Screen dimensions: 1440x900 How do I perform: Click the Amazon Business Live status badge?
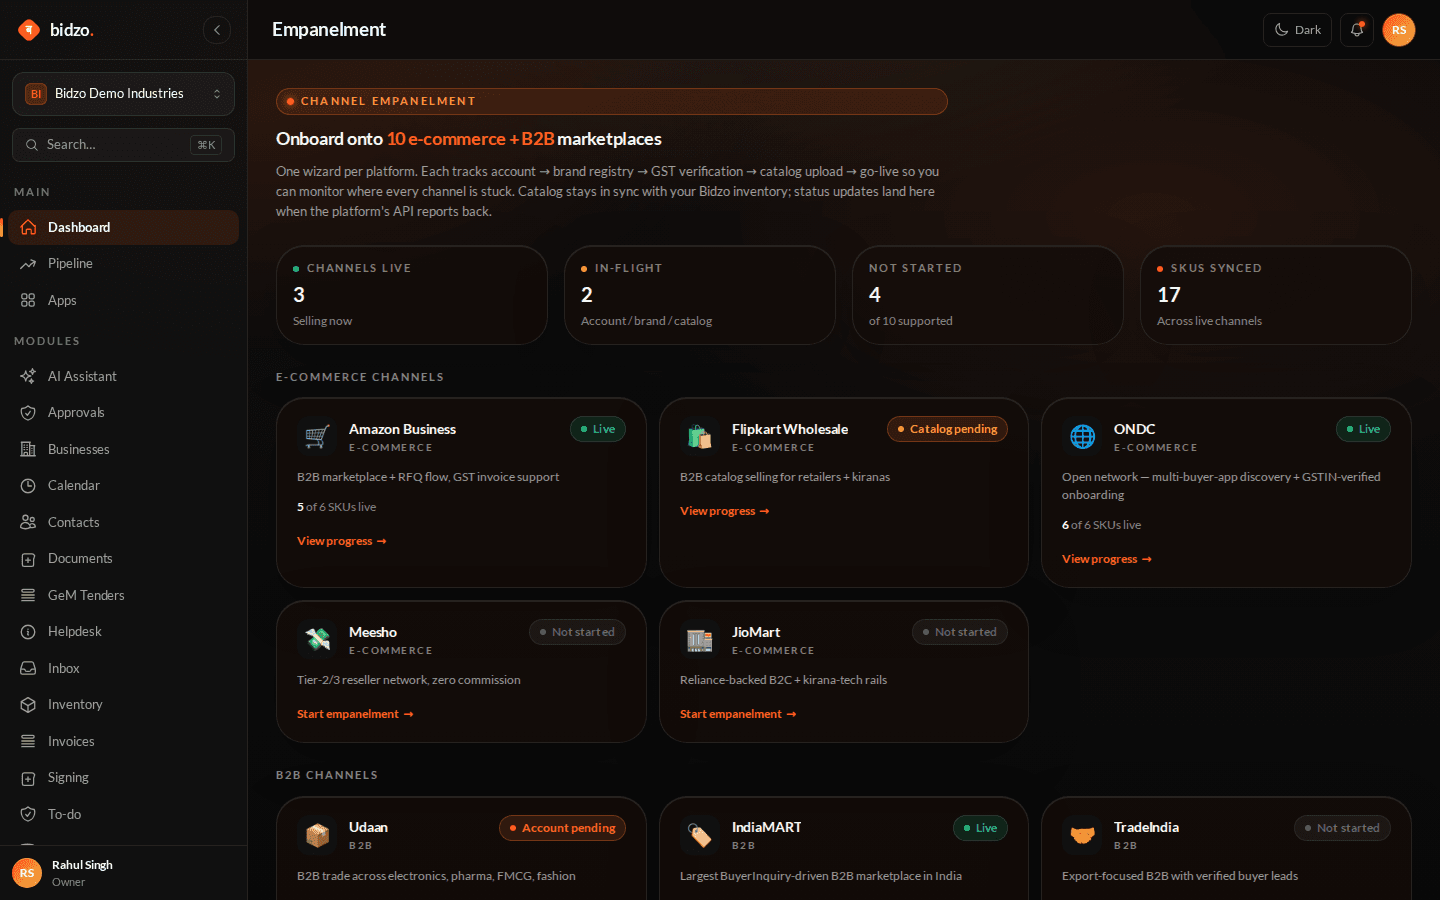[598, 429]
